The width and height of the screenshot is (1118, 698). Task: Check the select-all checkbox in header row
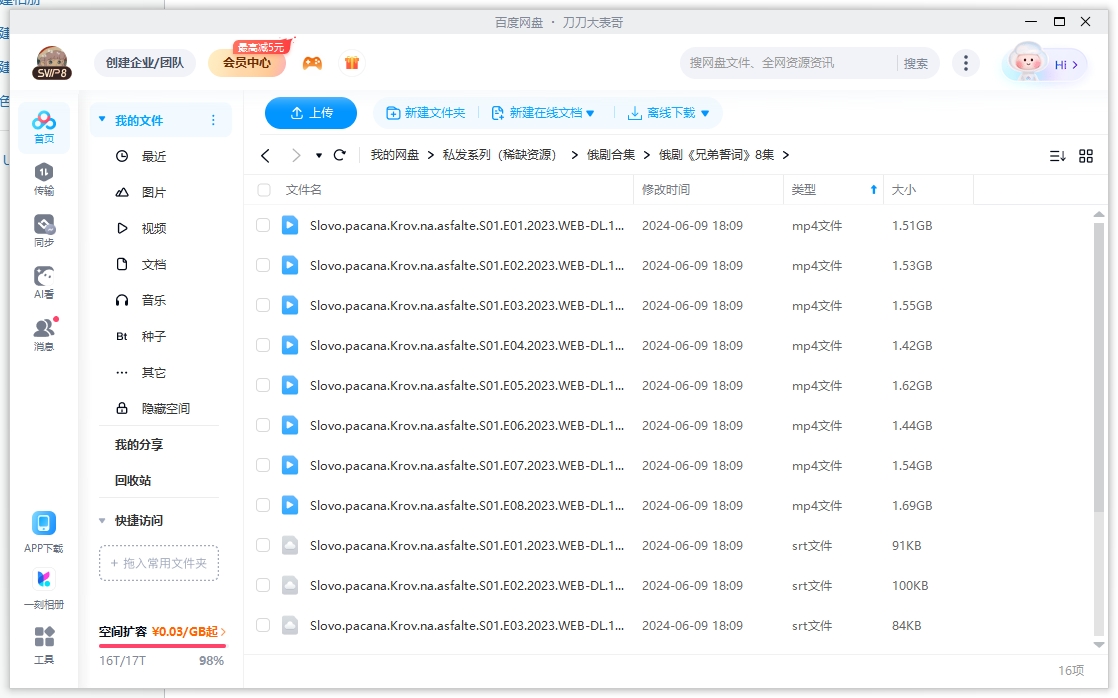262,190
